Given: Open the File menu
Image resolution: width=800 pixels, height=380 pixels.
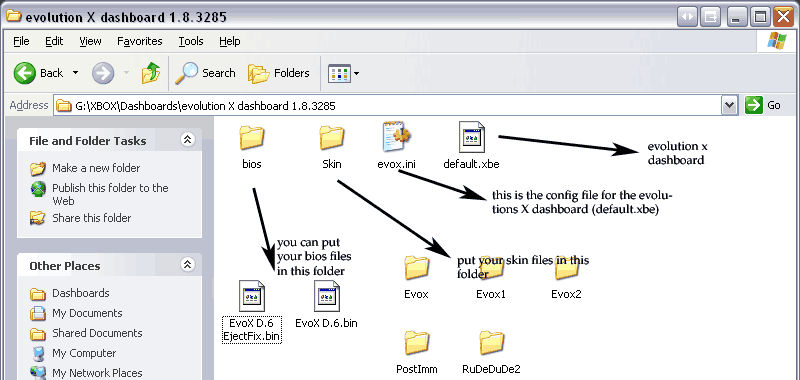Looking at the screenshot, I should click(21, 41).
